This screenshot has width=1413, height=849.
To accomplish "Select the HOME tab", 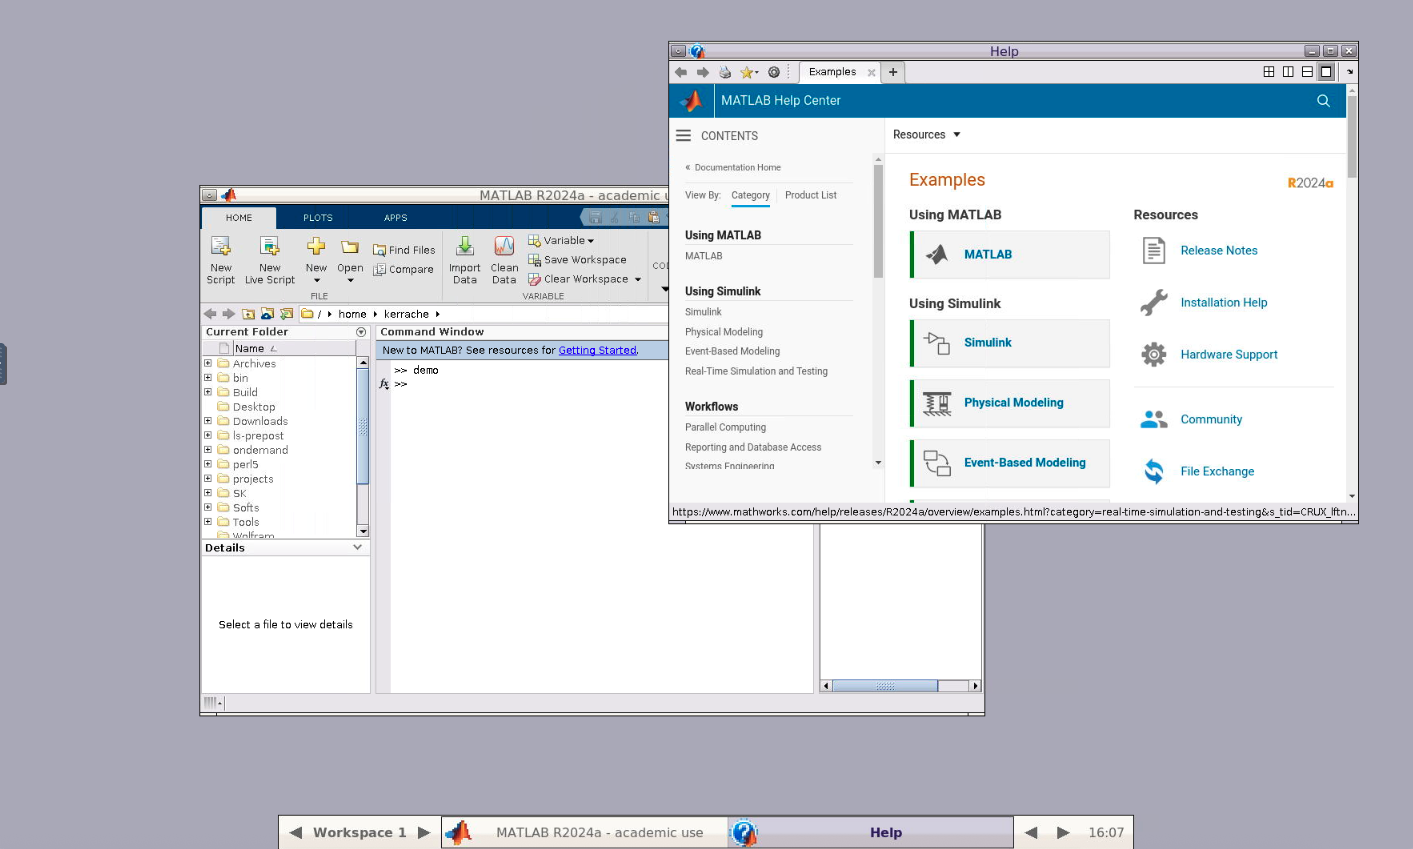I will 239,217.
